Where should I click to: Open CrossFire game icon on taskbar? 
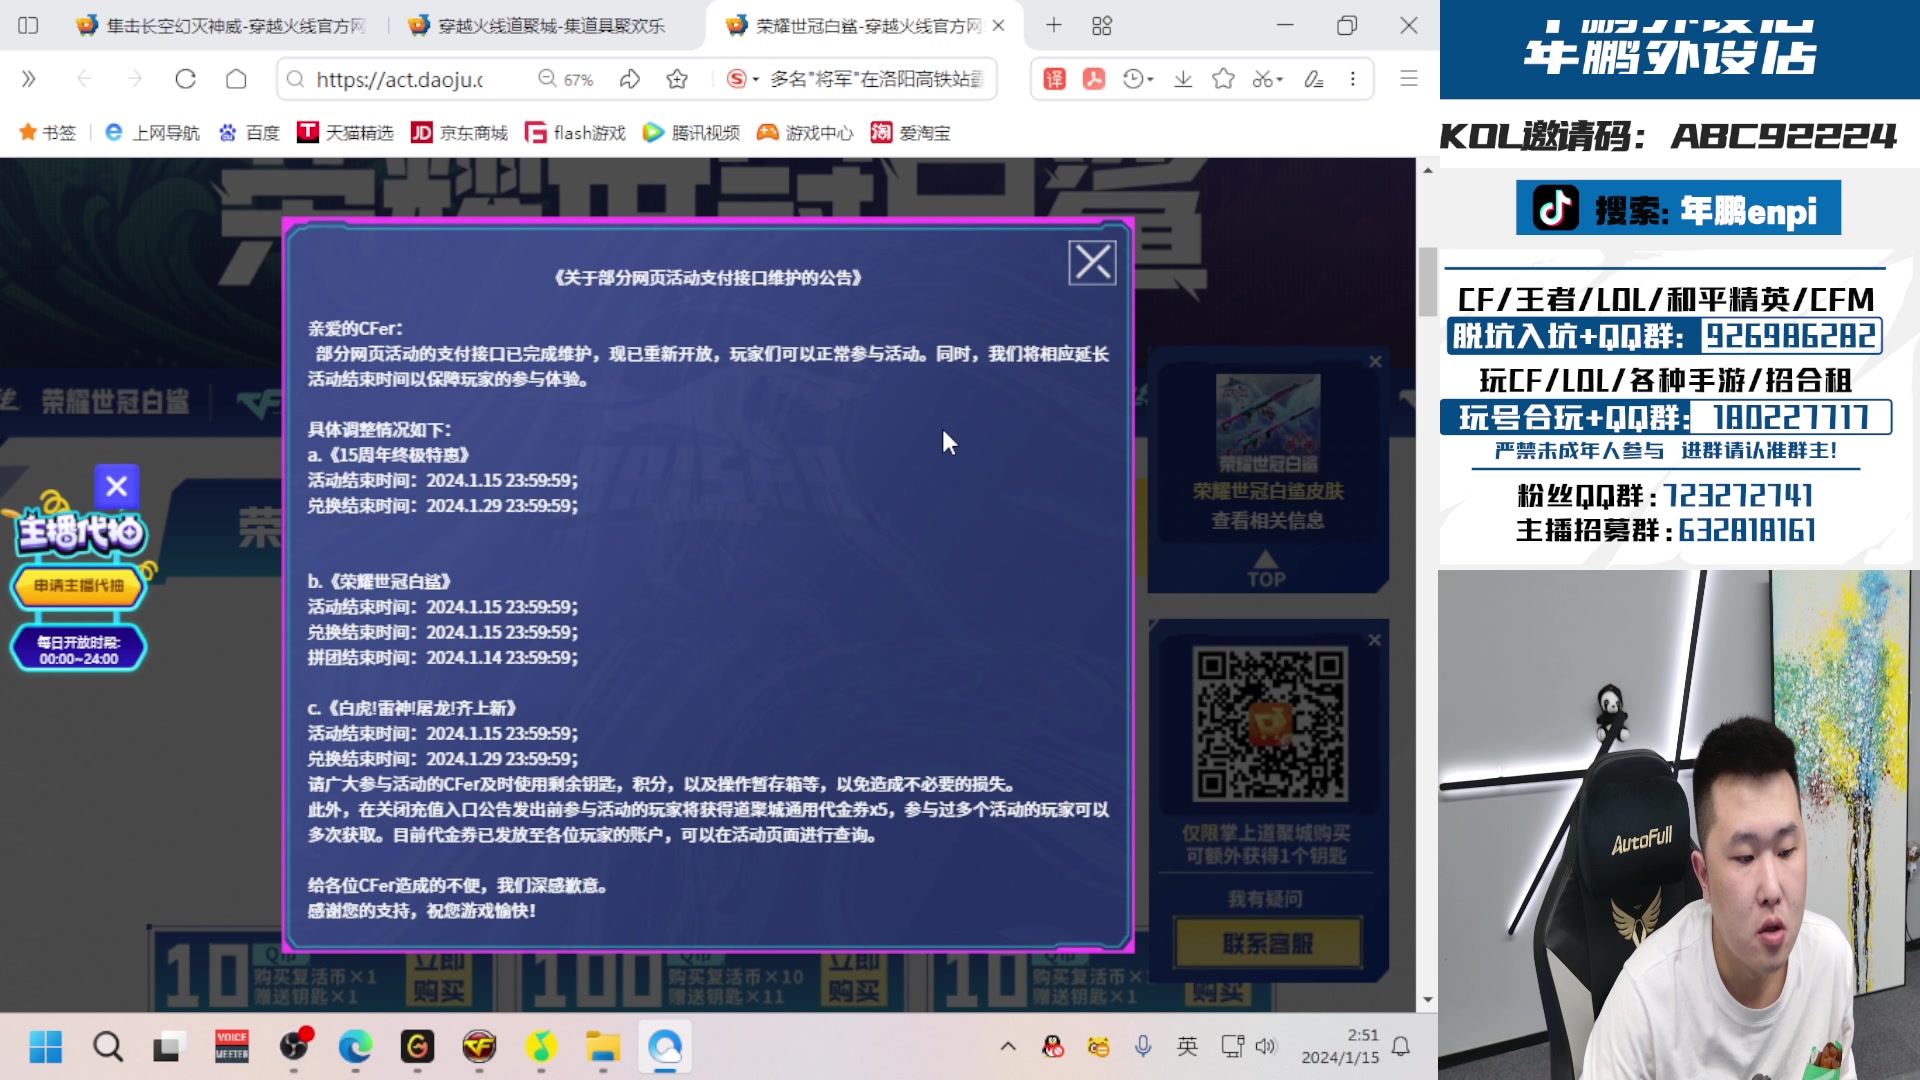click(x=479, y=1047)
